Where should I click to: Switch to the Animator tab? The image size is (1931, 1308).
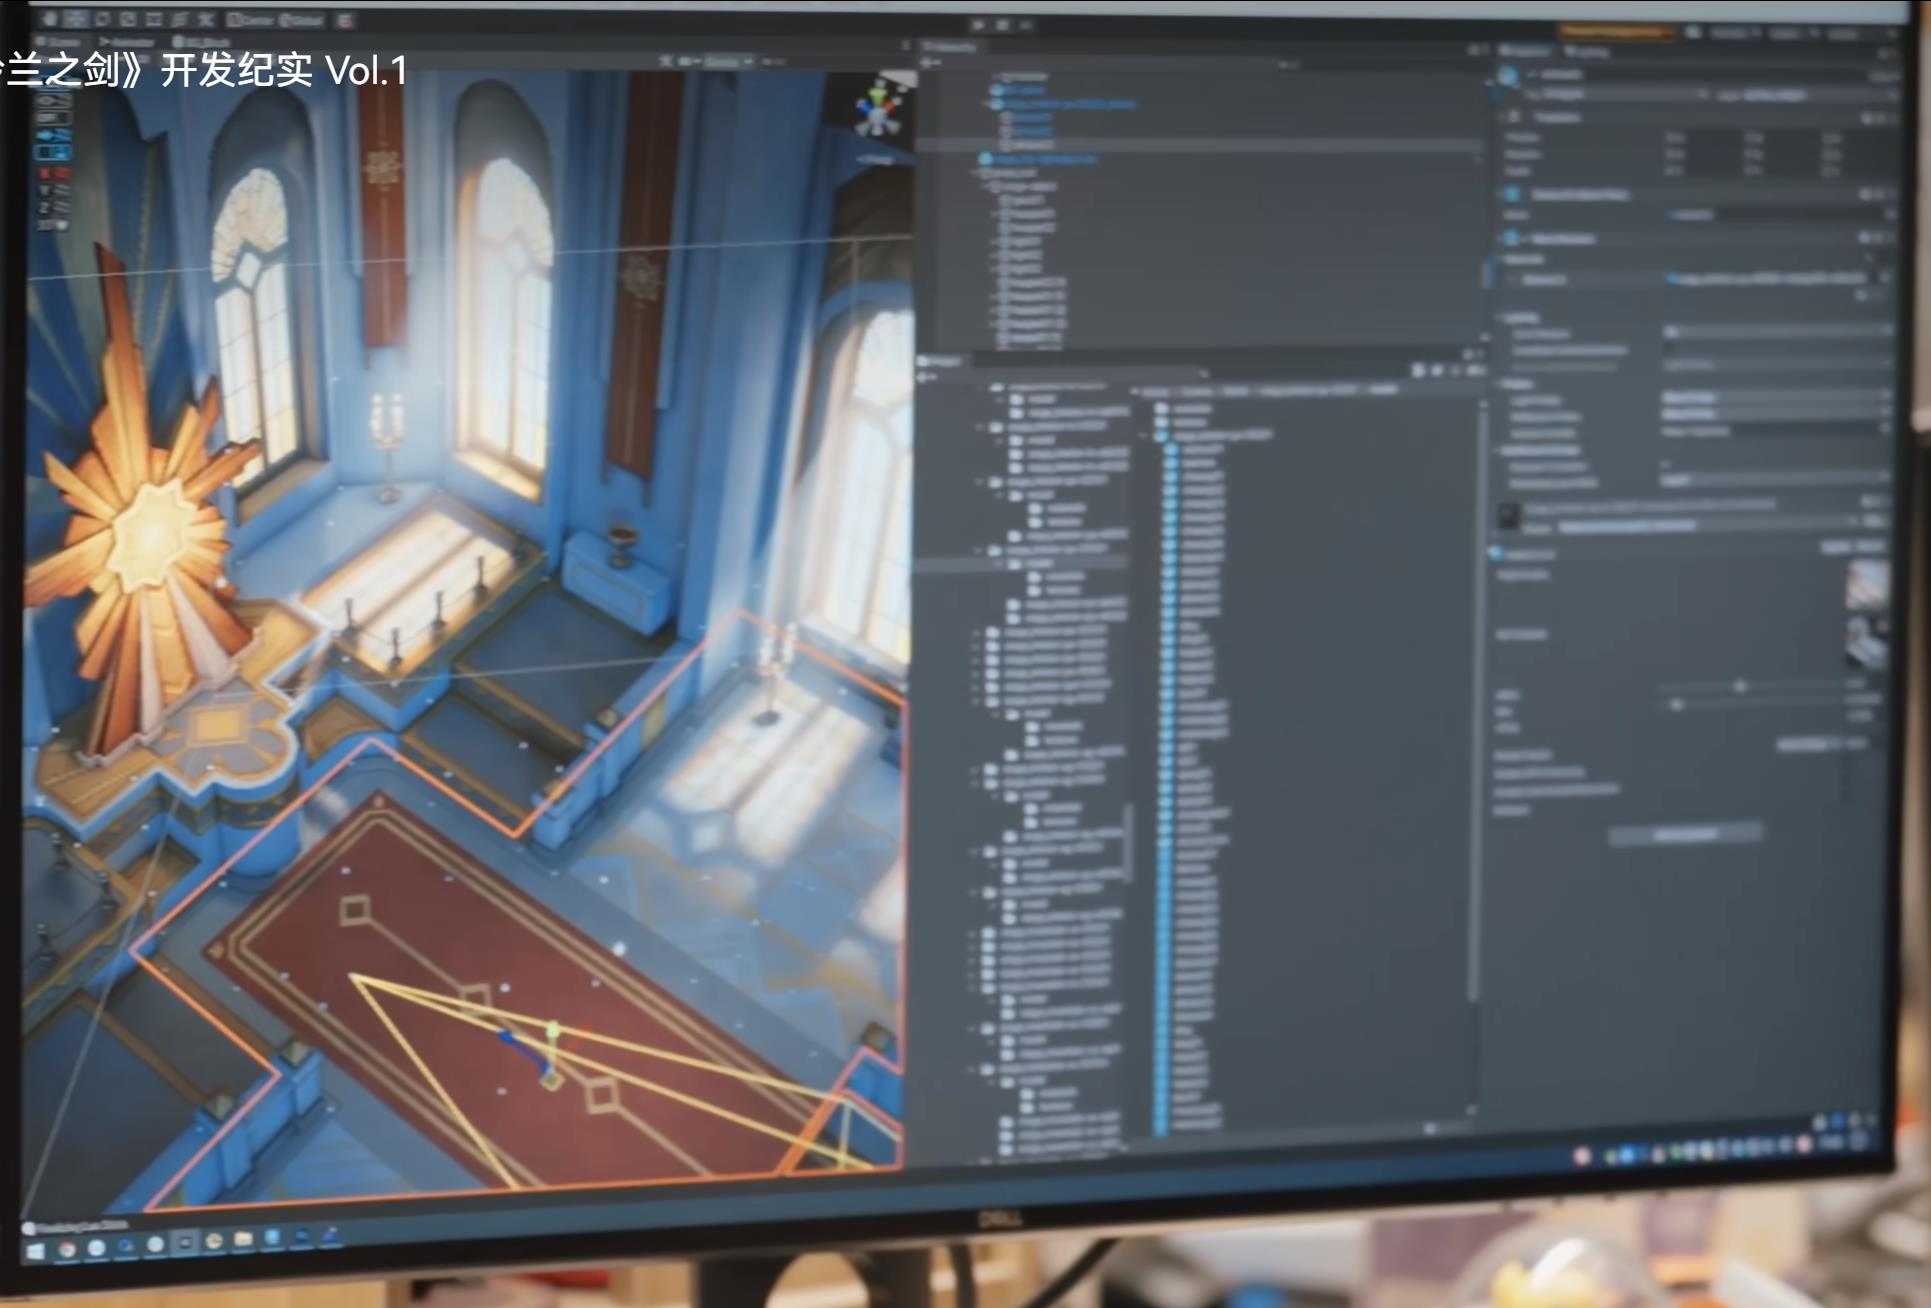pos(127,41)
